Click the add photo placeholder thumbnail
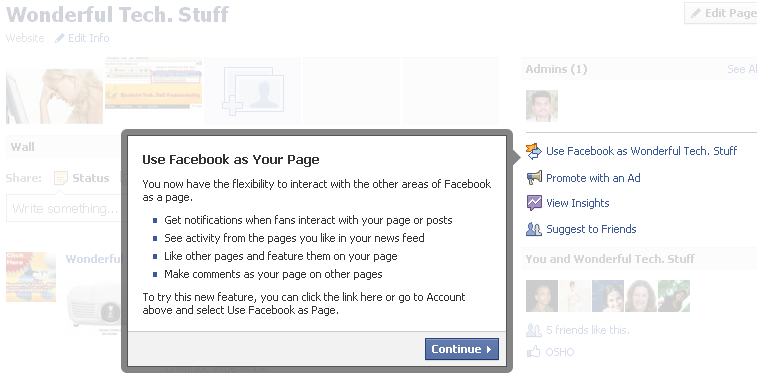The height and width of the screenshot is (373, 757). (x=252, y=91)
